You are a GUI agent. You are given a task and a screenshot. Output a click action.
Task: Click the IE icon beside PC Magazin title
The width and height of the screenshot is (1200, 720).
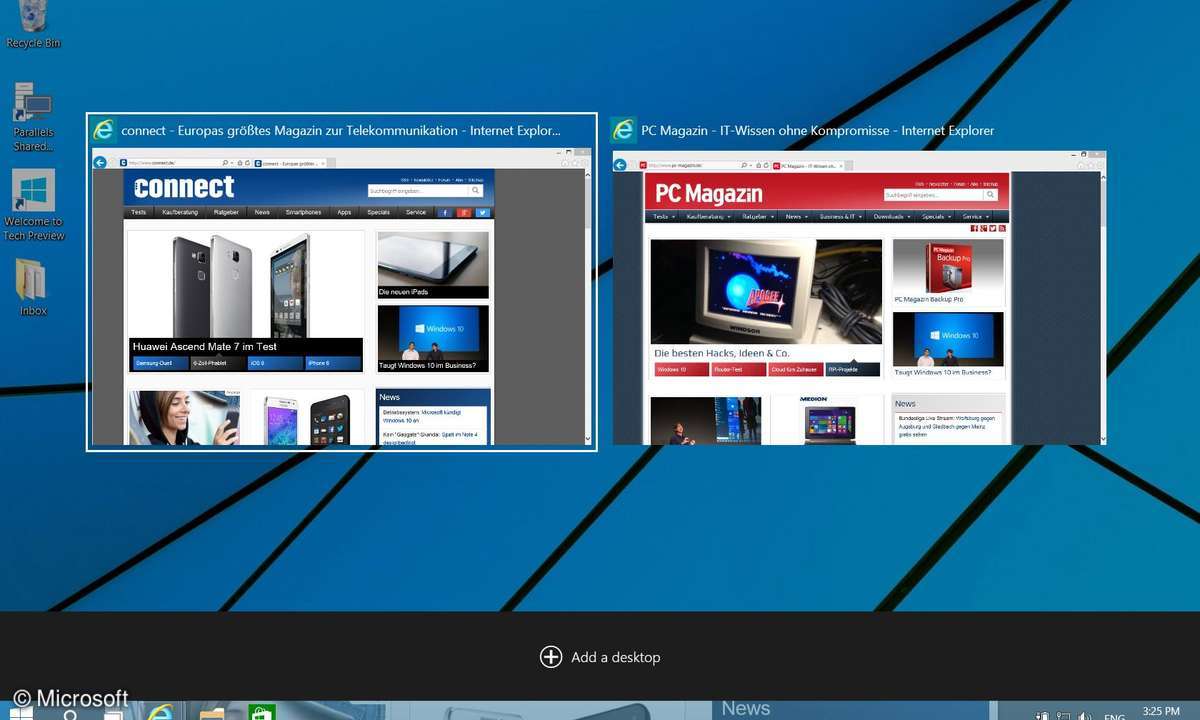[623, 130]
